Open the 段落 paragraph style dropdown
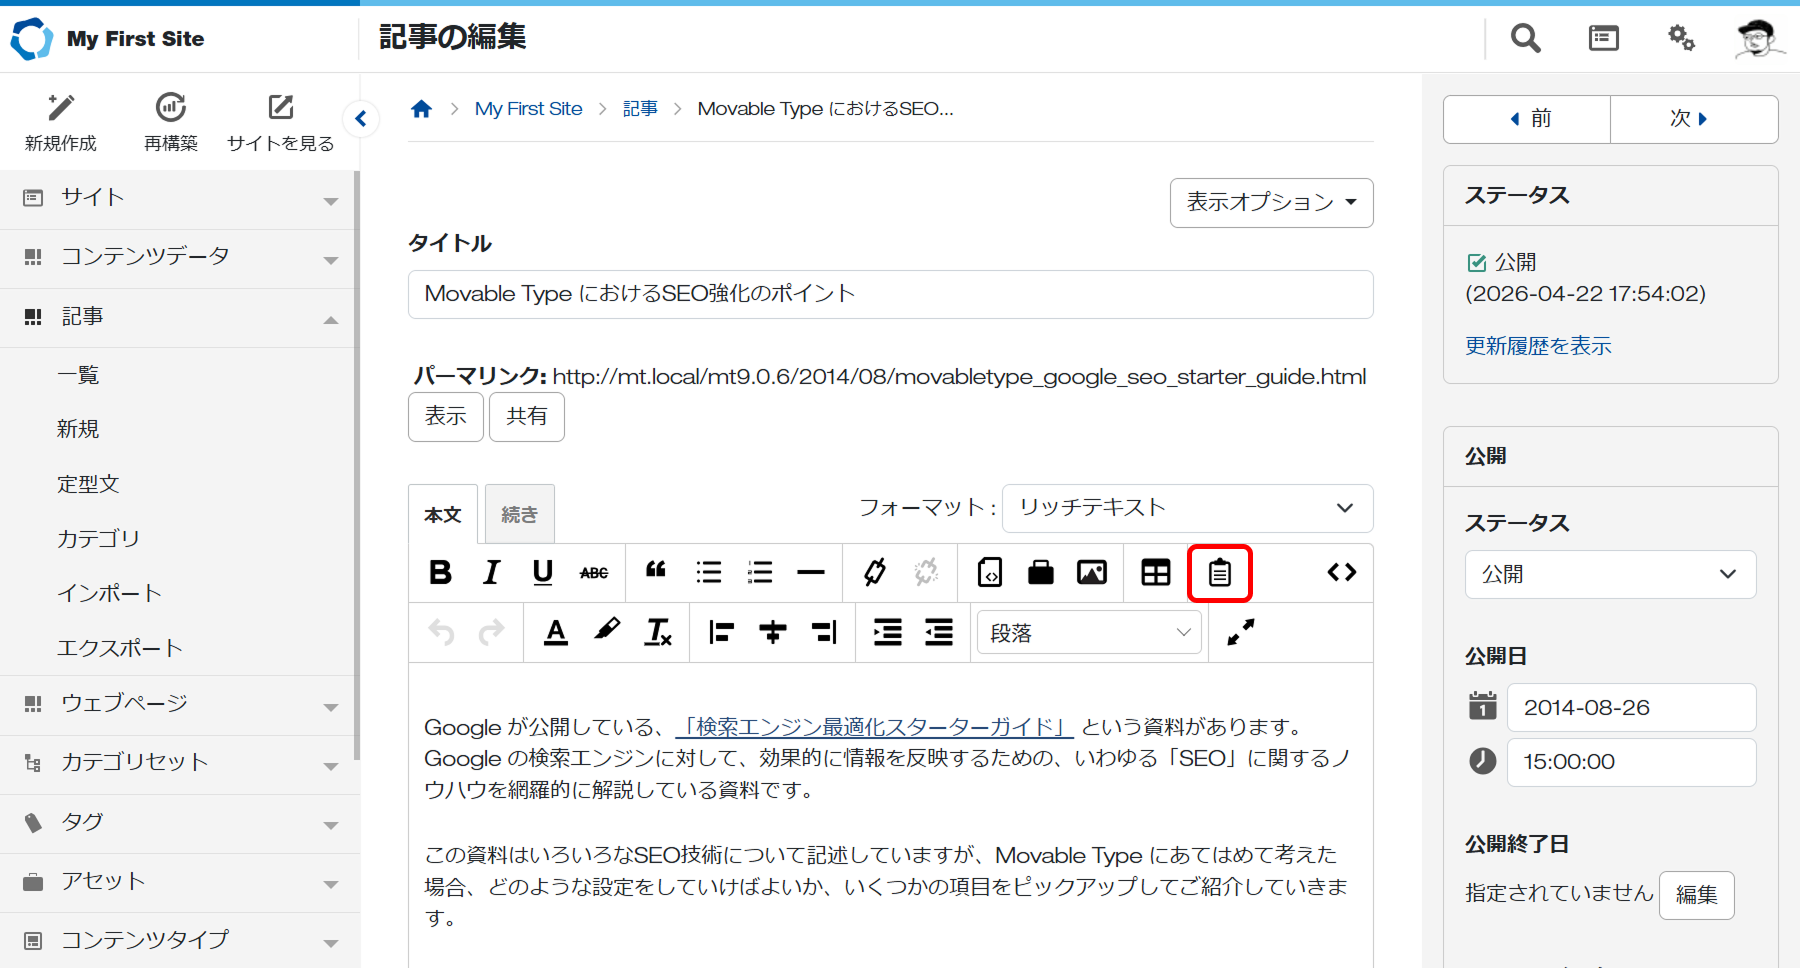 coord(1088,632)
